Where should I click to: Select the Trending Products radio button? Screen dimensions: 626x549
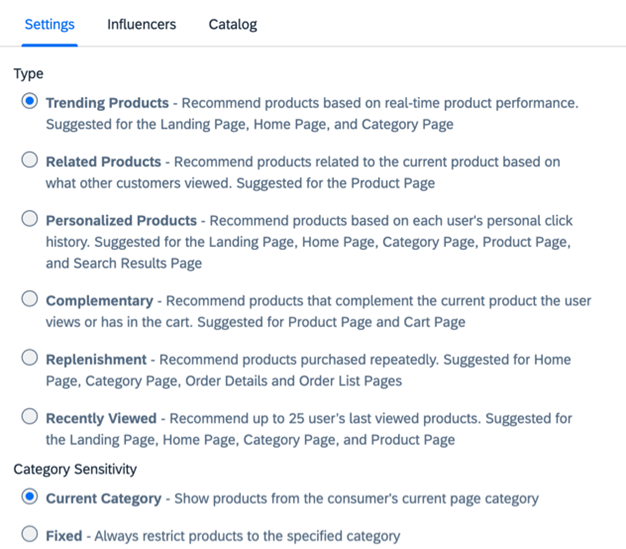30,101
